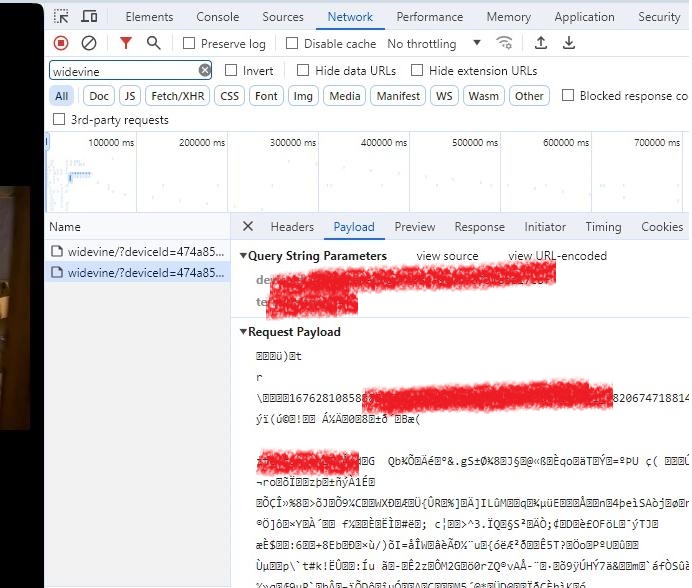This screenshot has height=588, width=692.
Task: Import HAR file with upload icon
Action: [541, 43]
